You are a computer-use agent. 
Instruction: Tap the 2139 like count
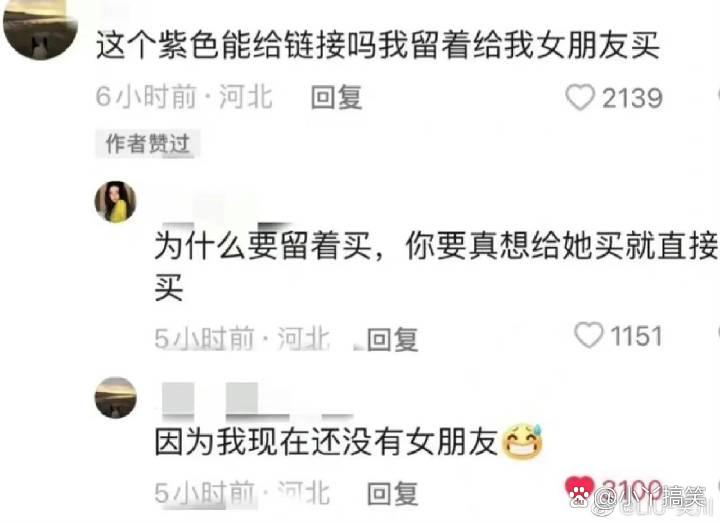(632, 98)
